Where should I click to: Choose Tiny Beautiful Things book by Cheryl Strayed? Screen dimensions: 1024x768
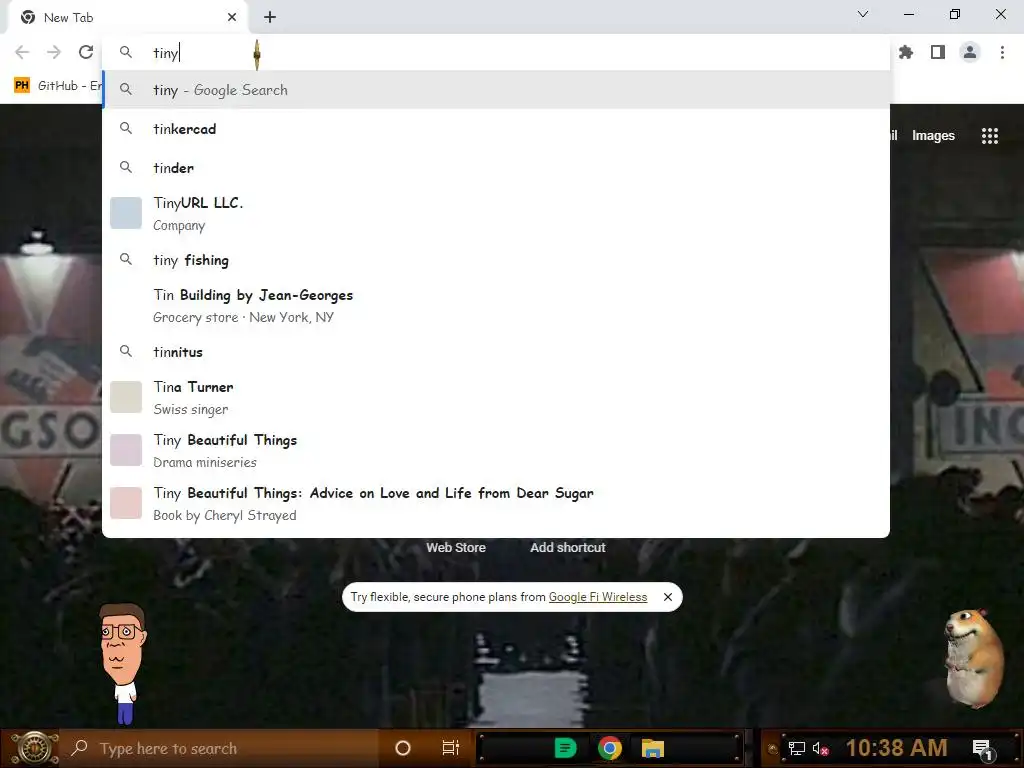click(496, 504)
